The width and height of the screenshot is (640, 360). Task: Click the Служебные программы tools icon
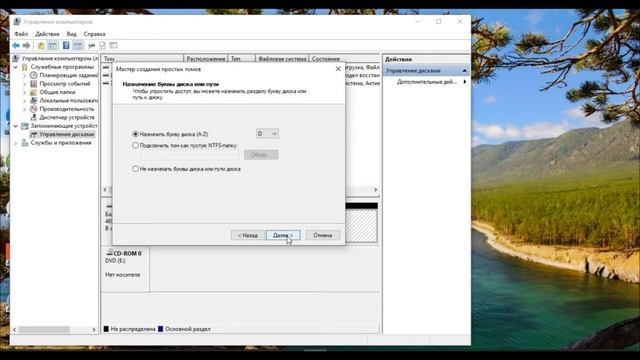[25, 67]
